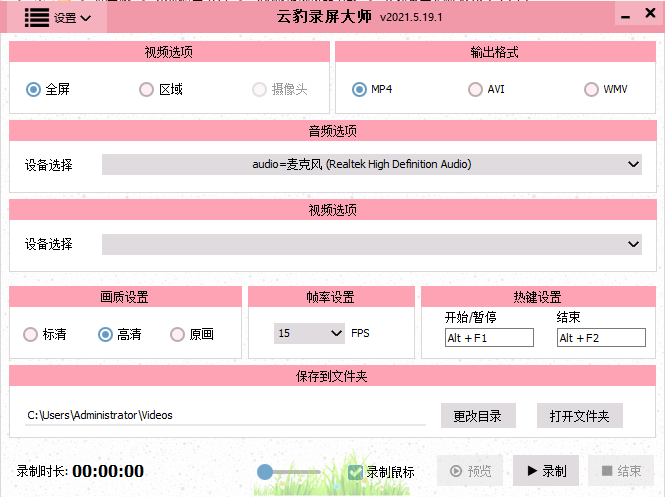
Task: Close the screen recorder window
Action: pos(650,13)
